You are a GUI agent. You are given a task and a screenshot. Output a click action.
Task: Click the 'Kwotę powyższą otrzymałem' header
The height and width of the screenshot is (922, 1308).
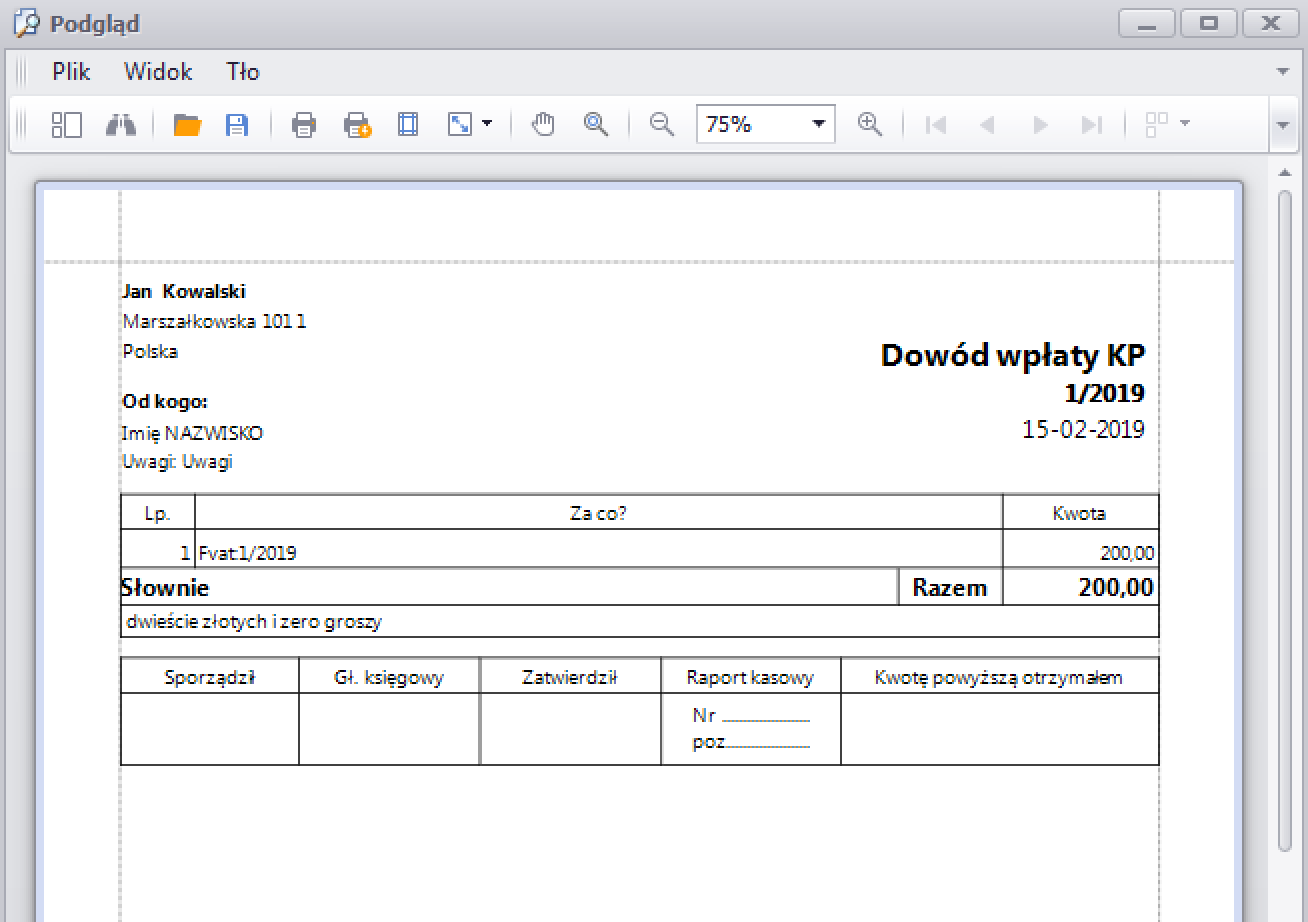tap(998, 677)
